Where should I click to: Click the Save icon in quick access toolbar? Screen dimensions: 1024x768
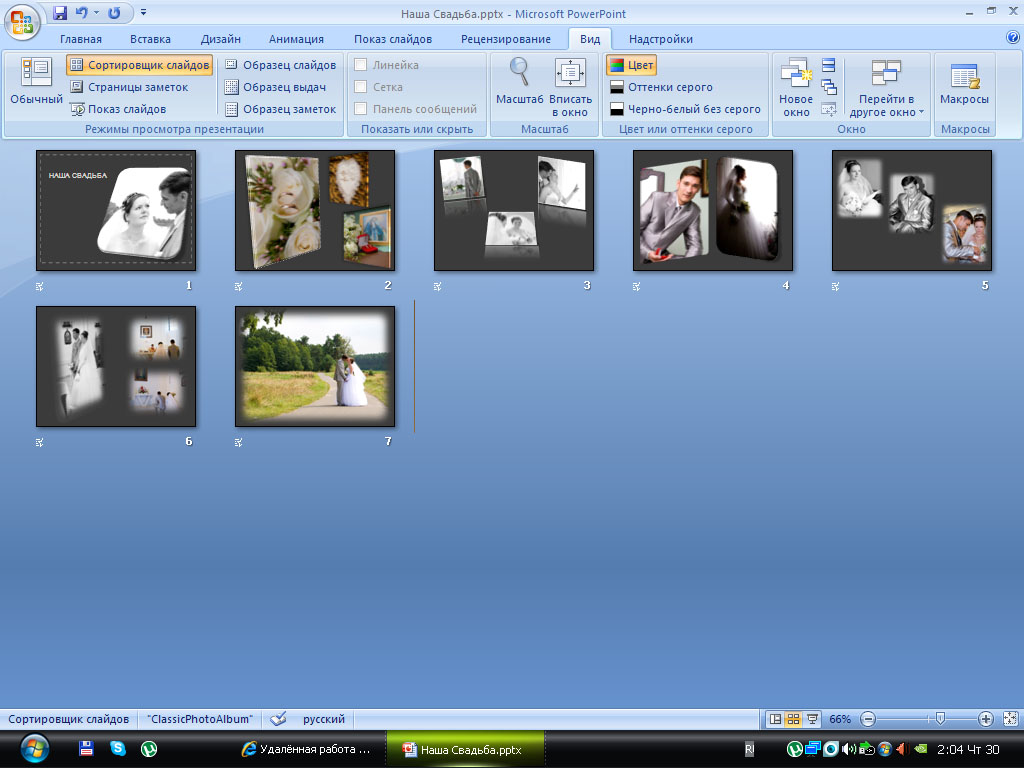[60, 13]
